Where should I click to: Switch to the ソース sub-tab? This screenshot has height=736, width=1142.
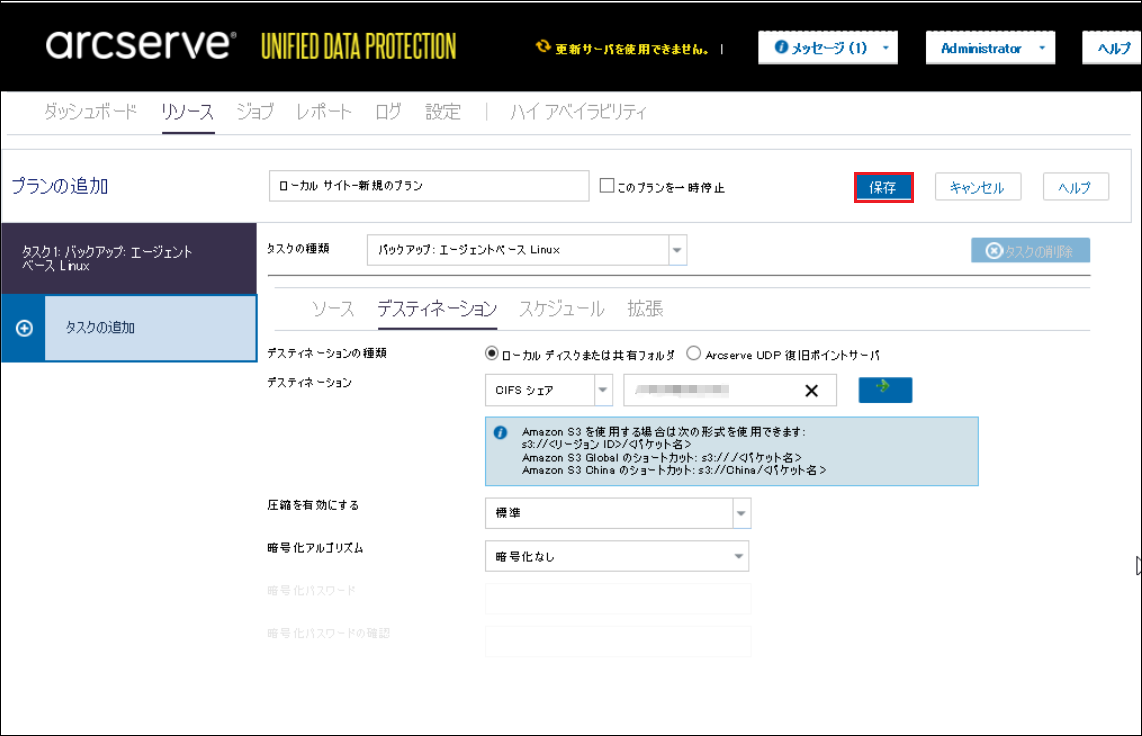coord(333,309)
